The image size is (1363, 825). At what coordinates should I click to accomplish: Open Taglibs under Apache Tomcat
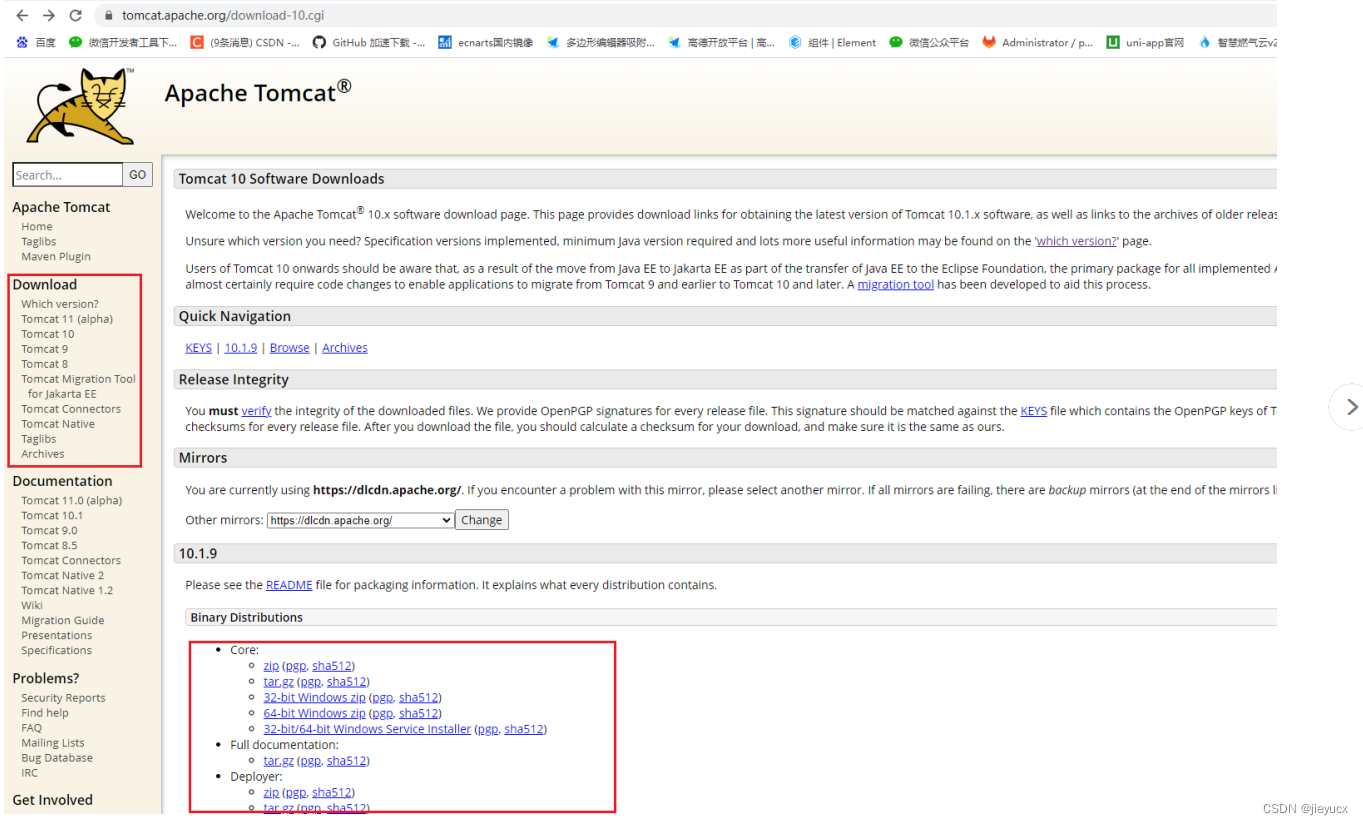(x=39, y=242)
